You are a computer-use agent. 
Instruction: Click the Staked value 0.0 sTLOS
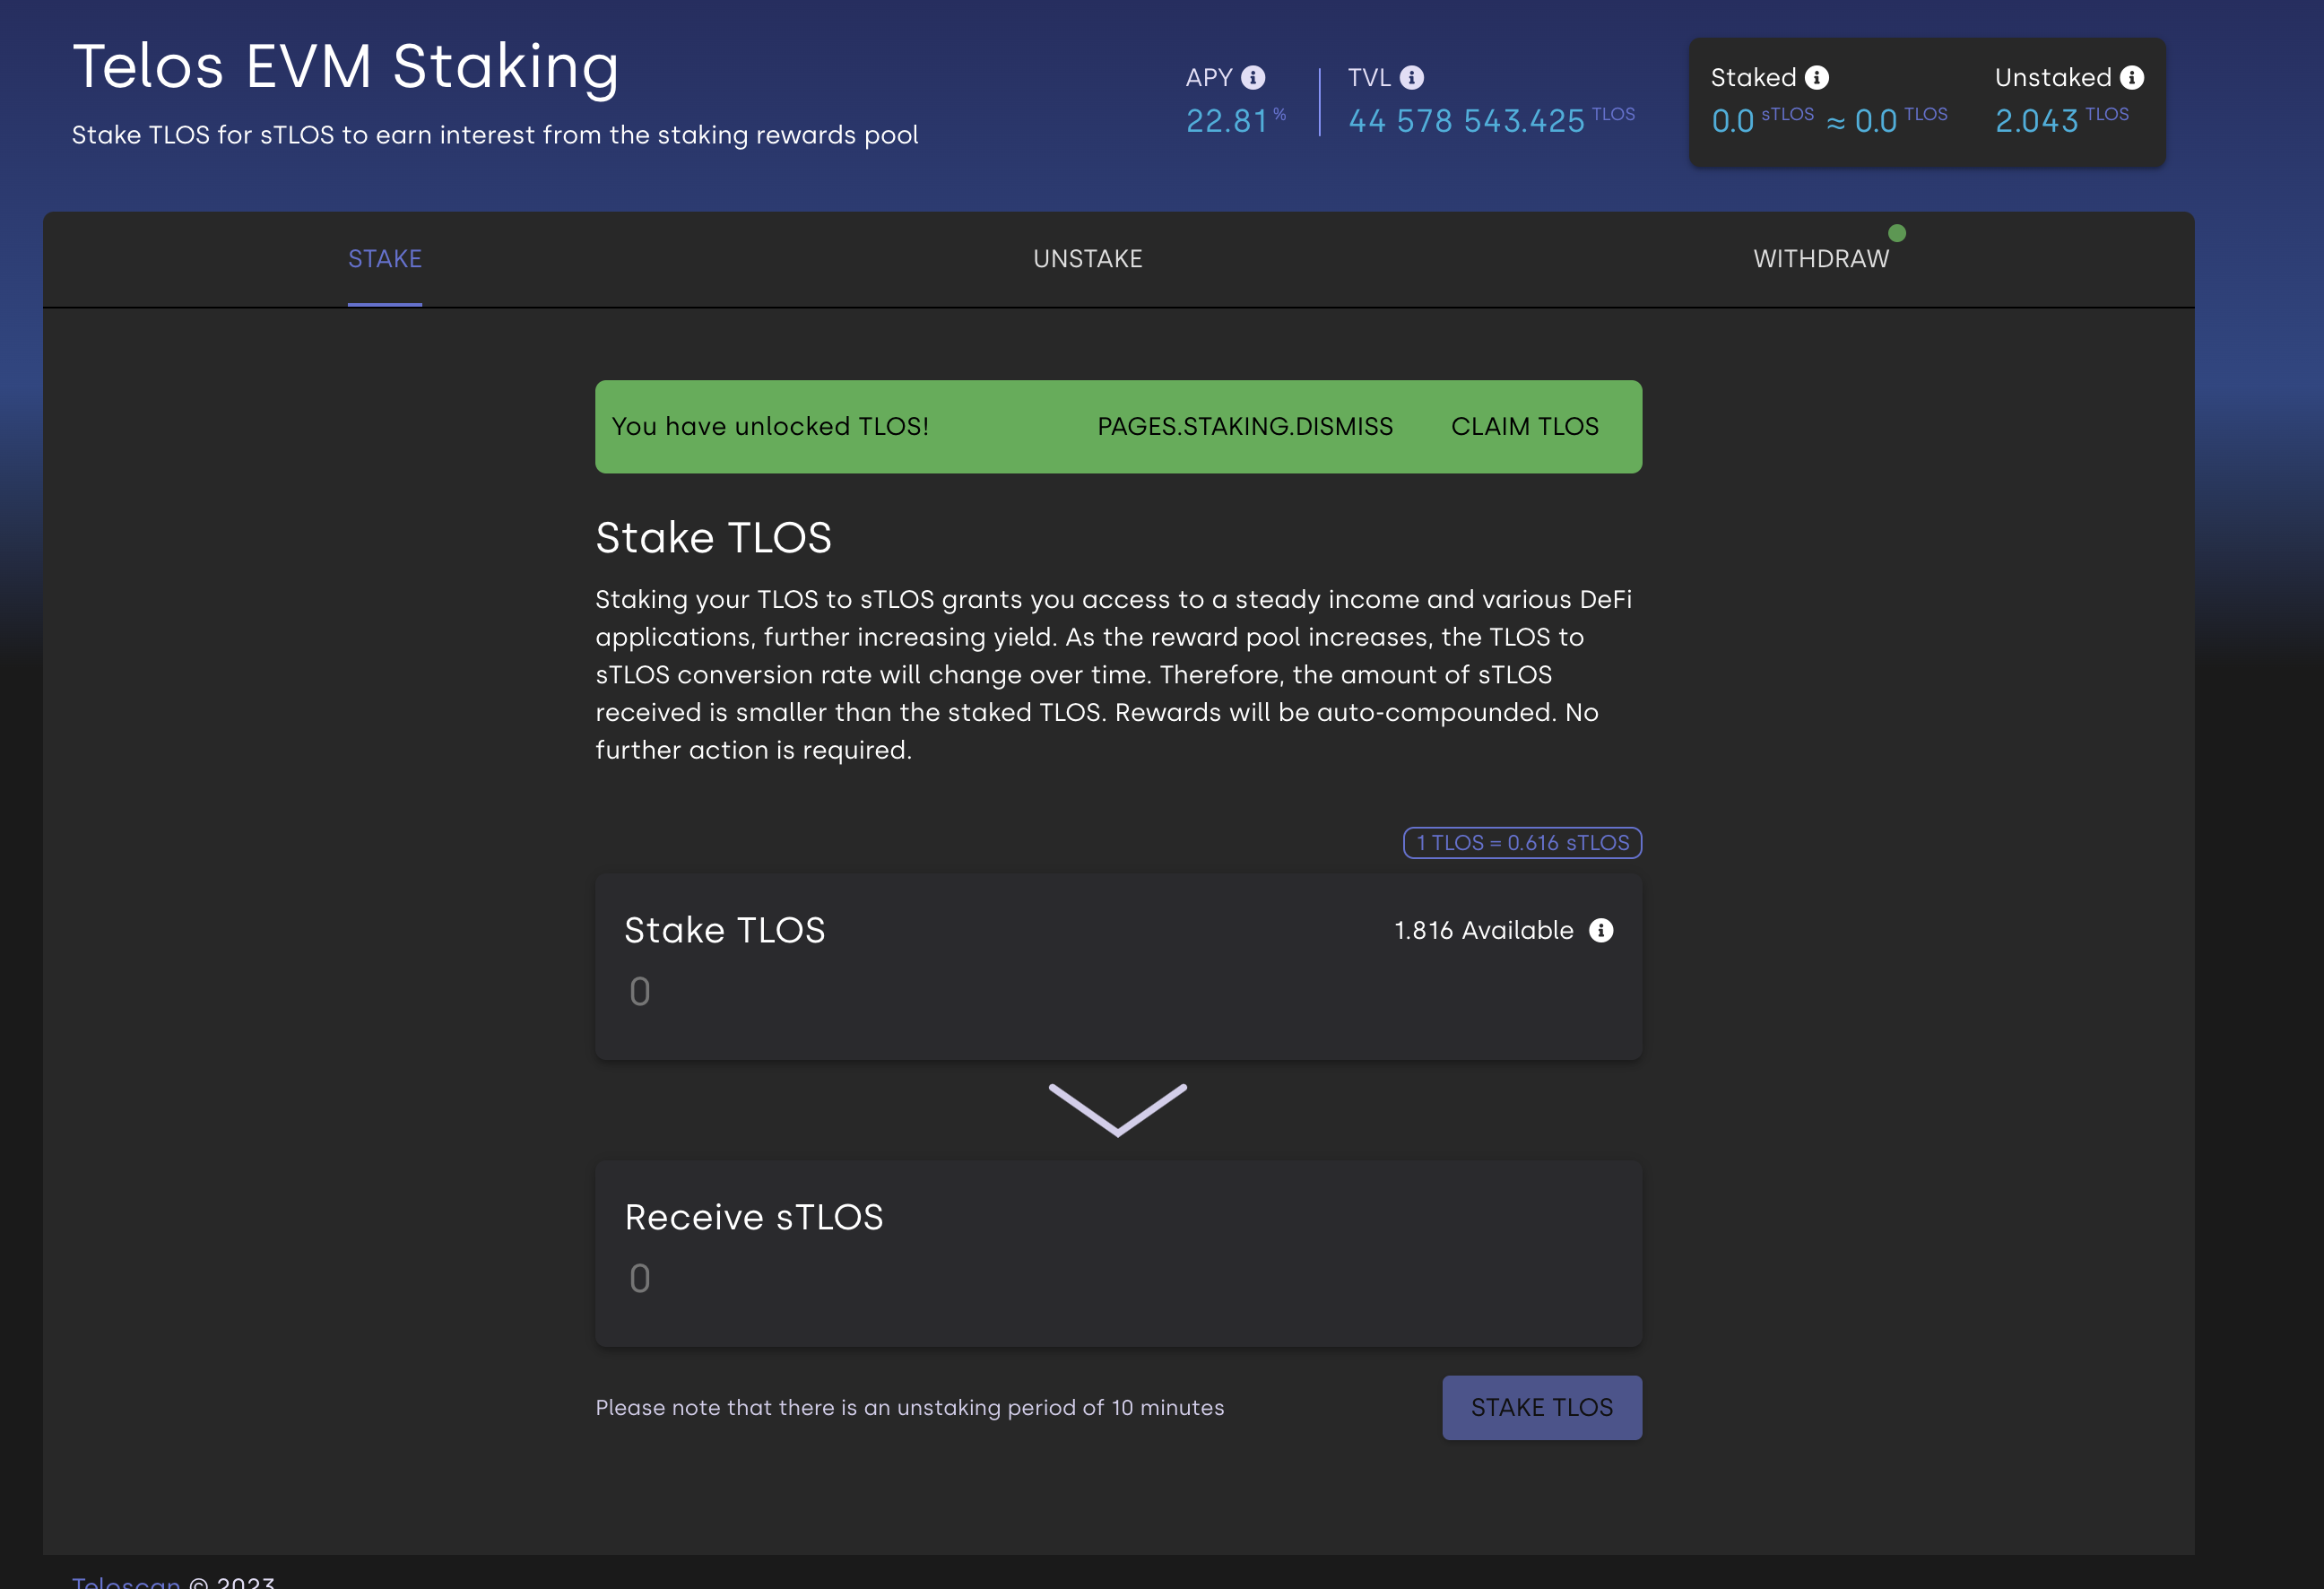click(1762, 120)
